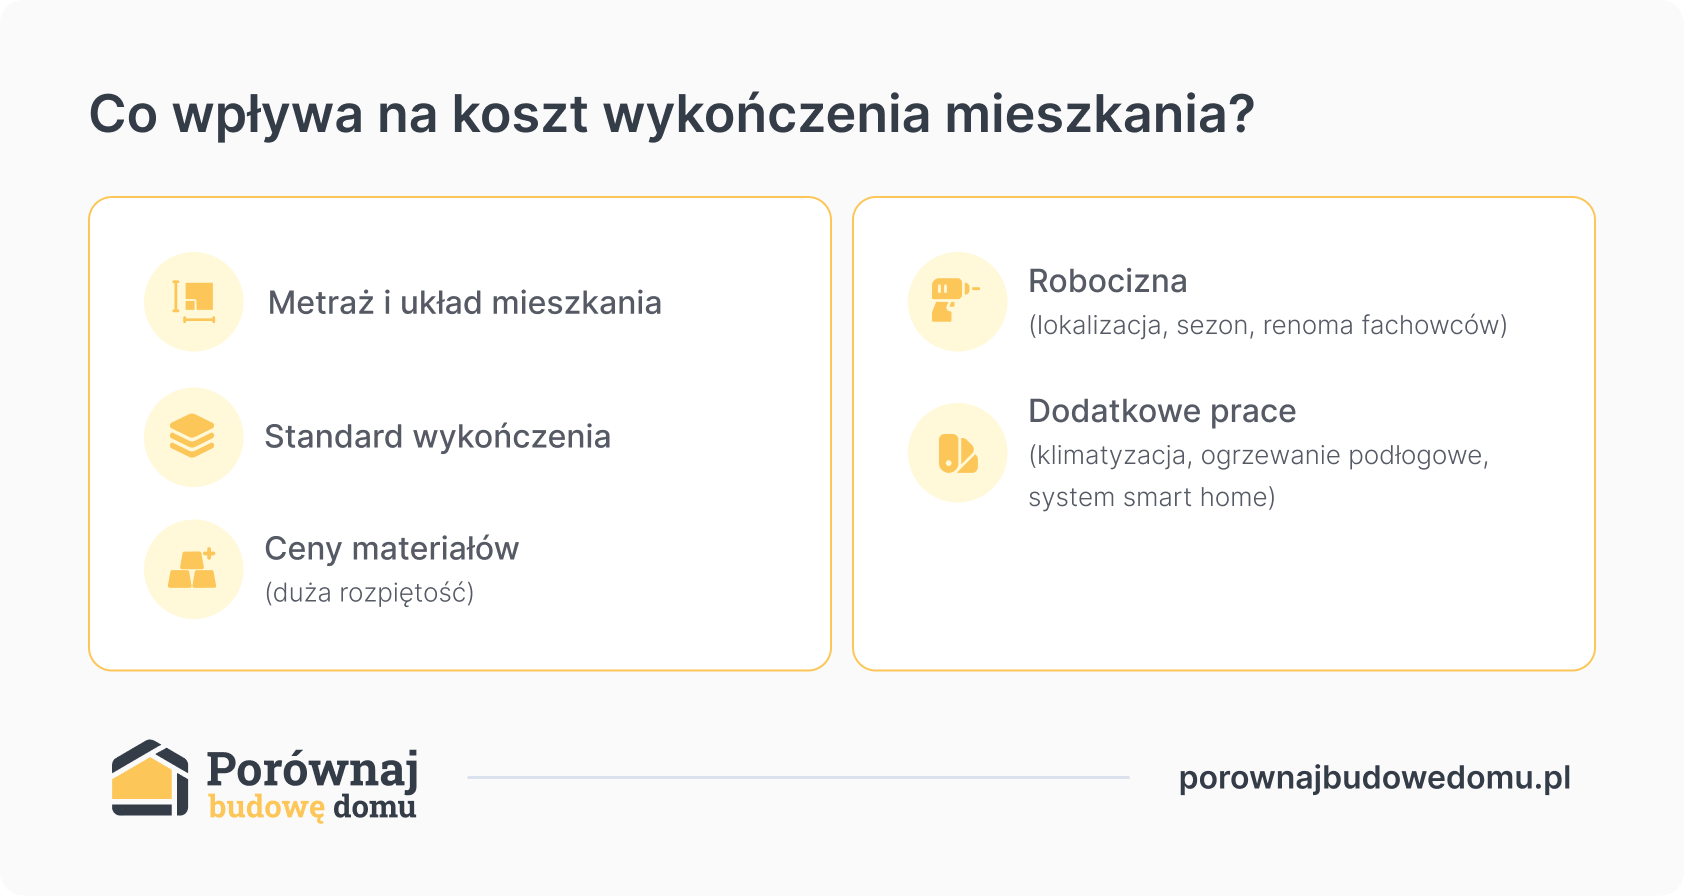This screenshot has width=1684, height=896.
Task: Click the main title about koszt wykończenia
Action: click(x=671, y=114)
